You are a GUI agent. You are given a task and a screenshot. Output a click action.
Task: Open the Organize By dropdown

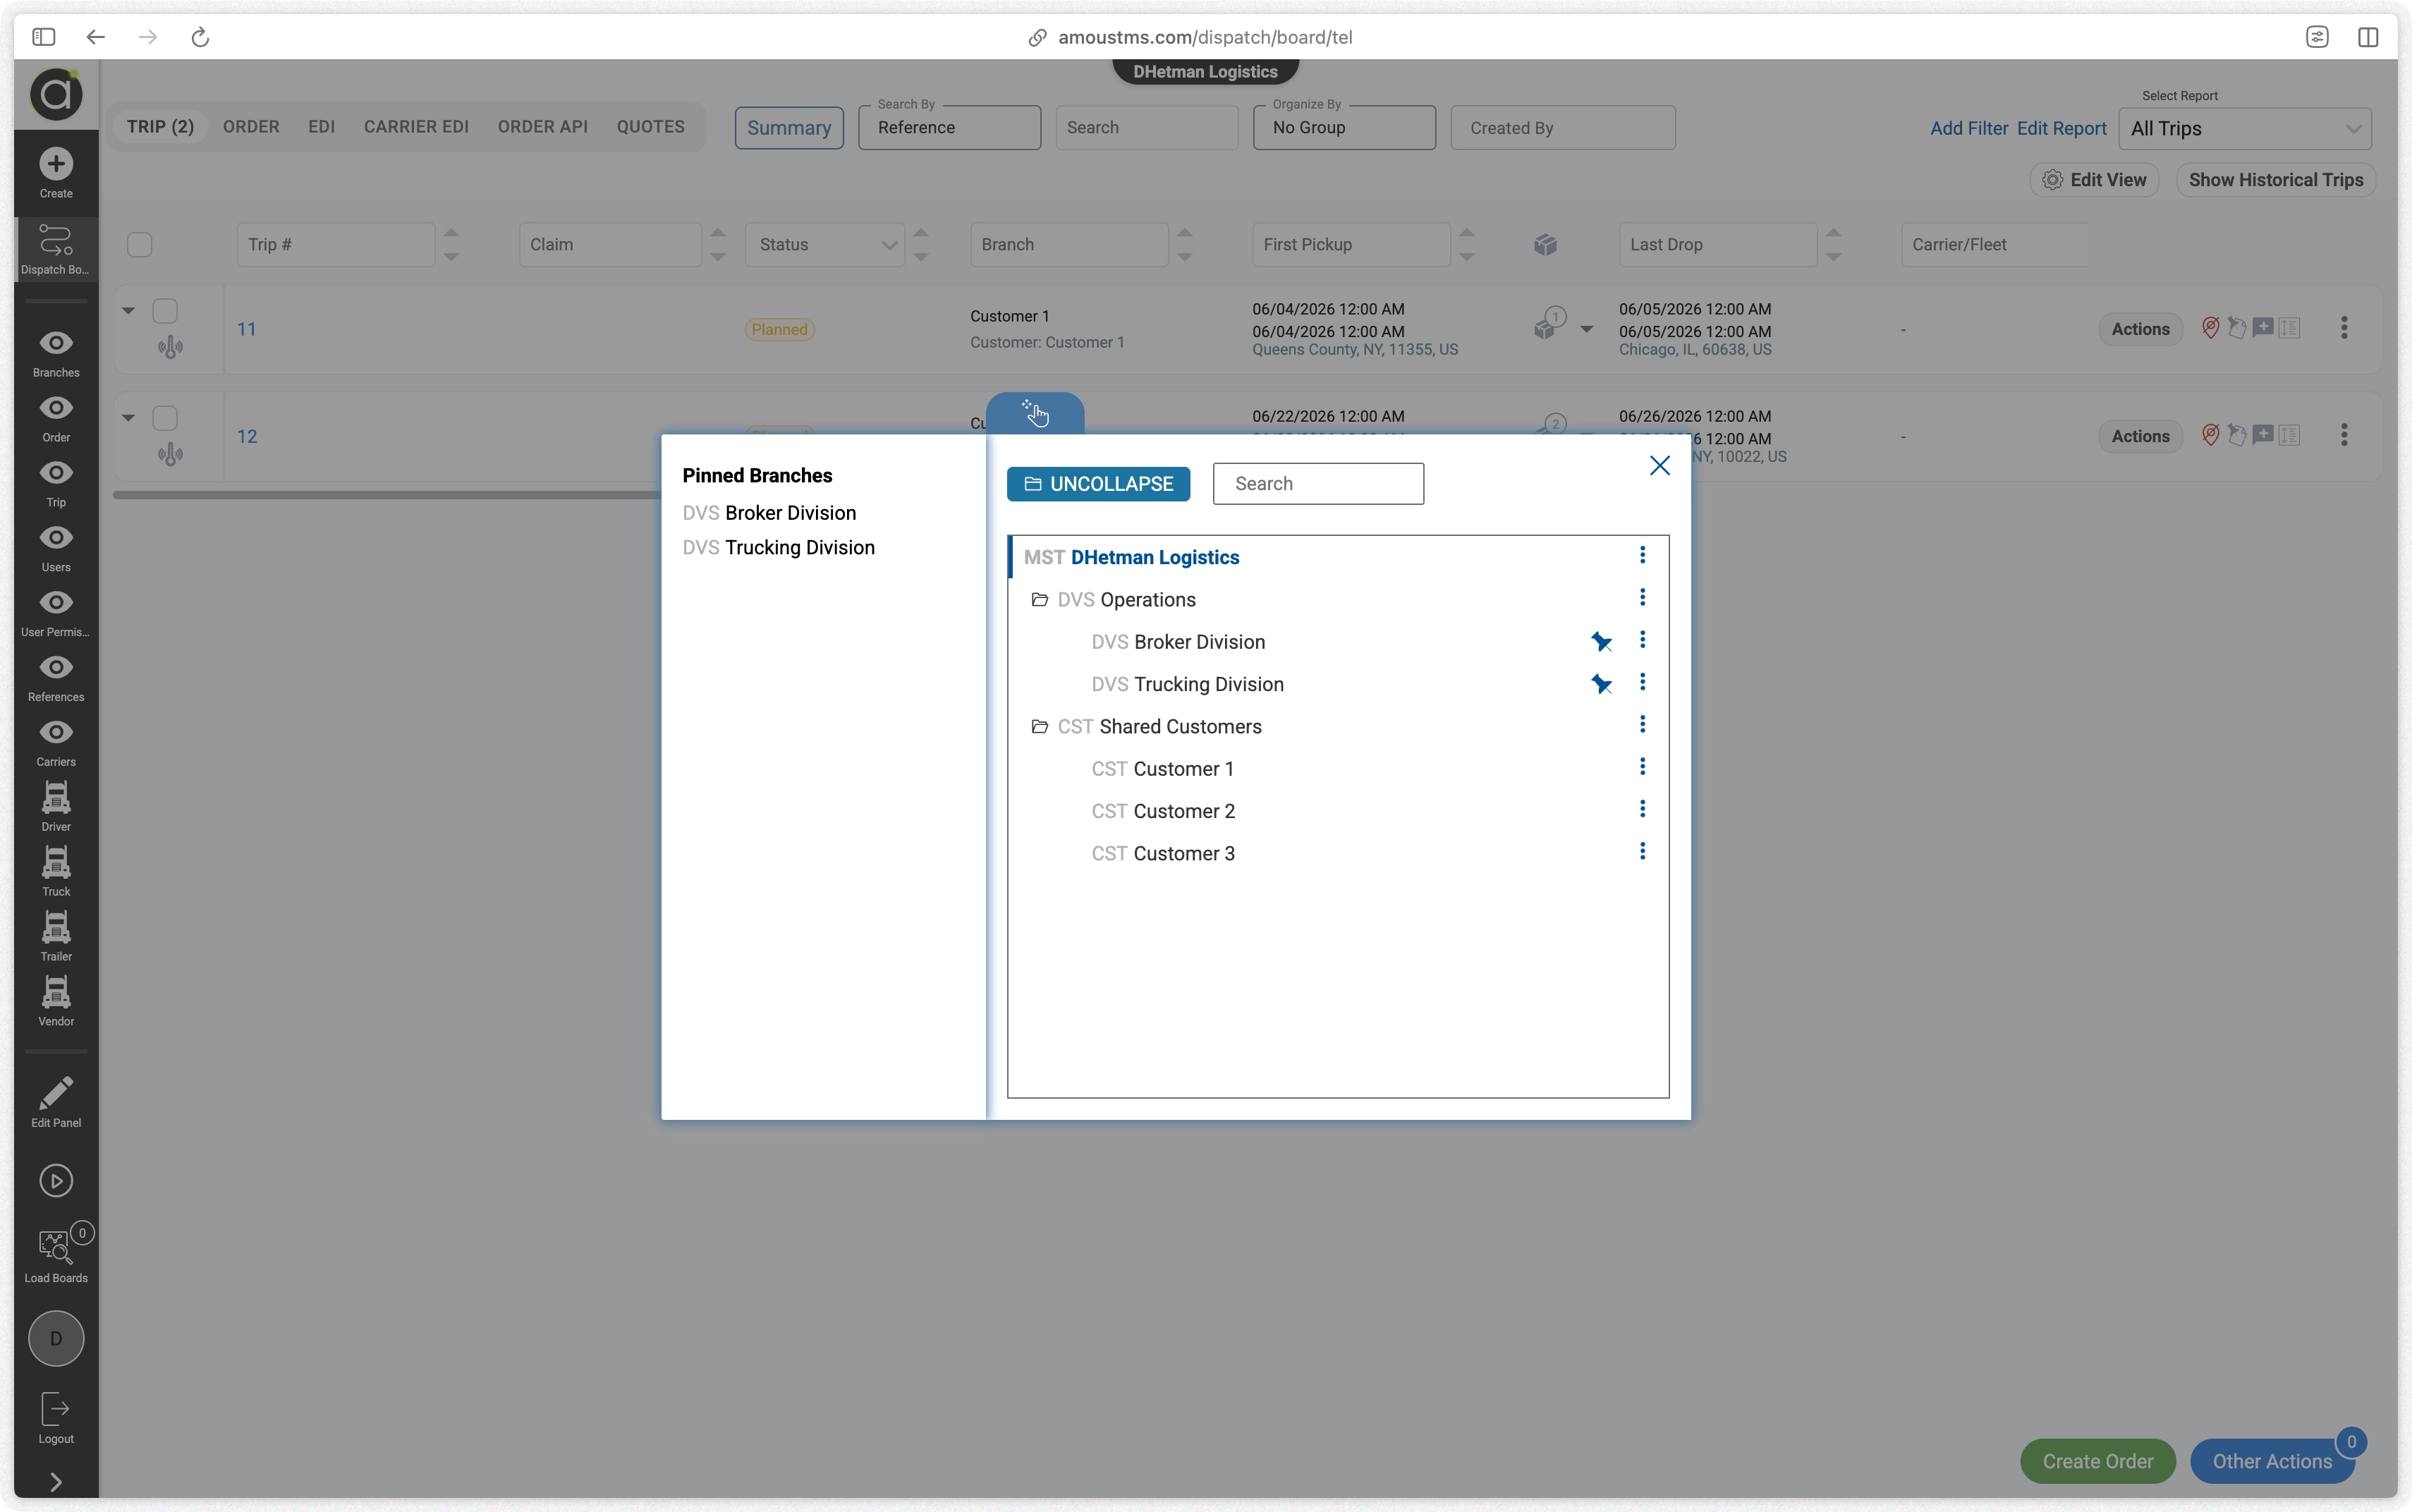pos(1344,128)
